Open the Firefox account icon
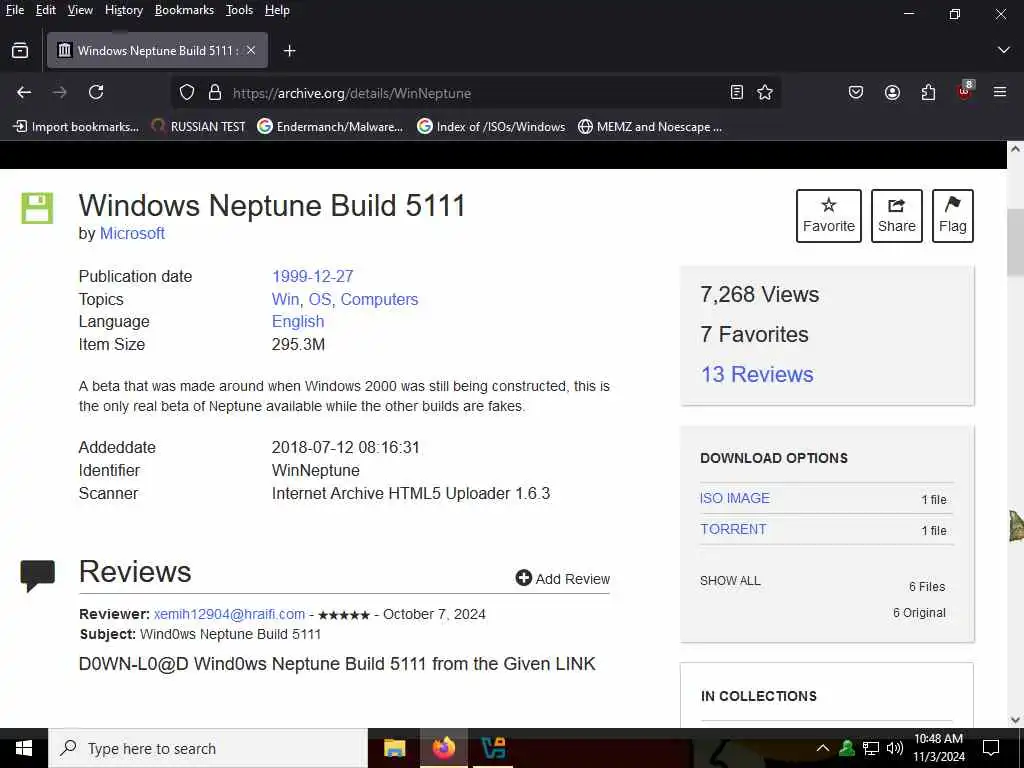The image size is (1024, 768). 892,93
